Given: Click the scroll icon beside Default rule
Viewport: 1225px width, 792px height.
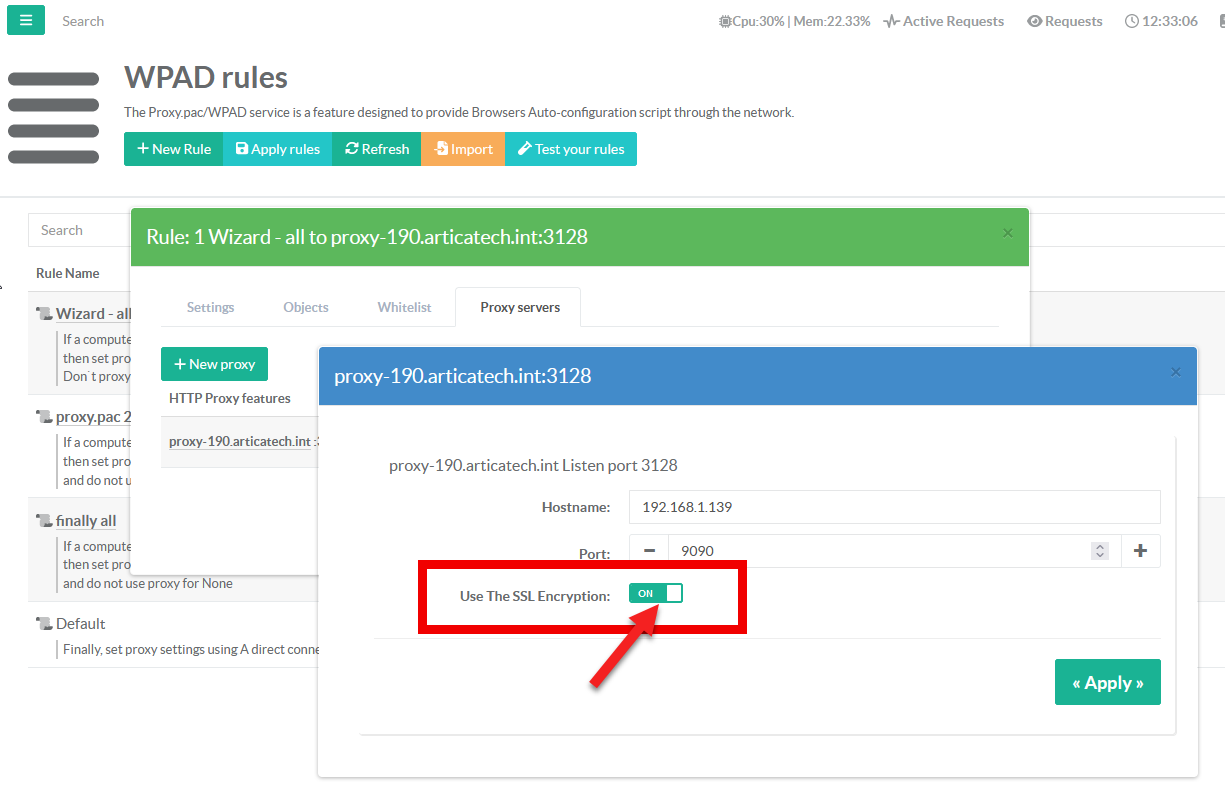Looking at the screenshot, I should click(43, 624).
